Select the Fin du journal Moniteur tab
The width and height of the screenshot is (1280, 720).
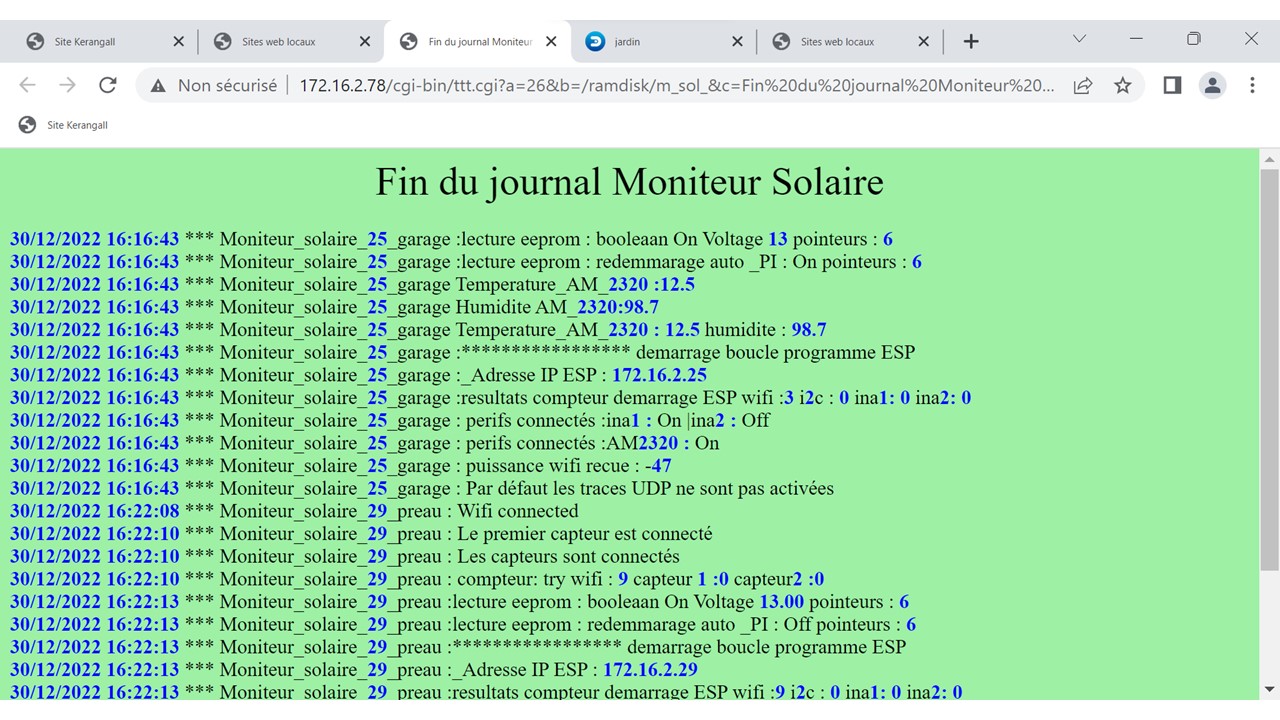click(x=477, y=42)
